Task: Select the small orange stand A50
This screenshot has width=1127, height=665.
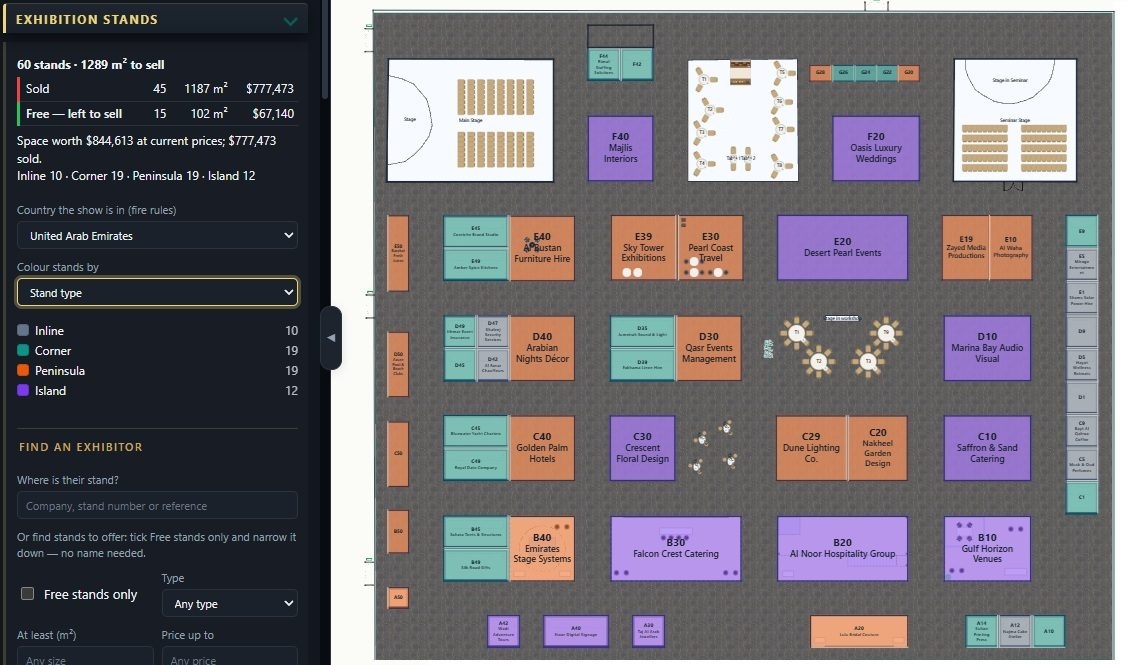Action: tap(398, 597)
